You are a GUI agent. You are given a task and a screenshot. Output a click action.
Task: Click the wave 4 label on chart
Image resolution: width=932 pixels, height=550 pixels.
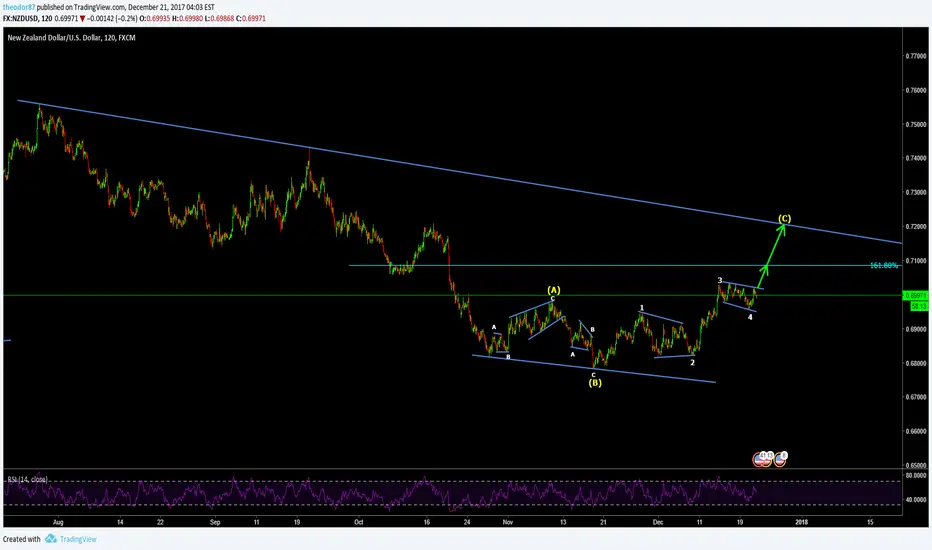point(750,317)
